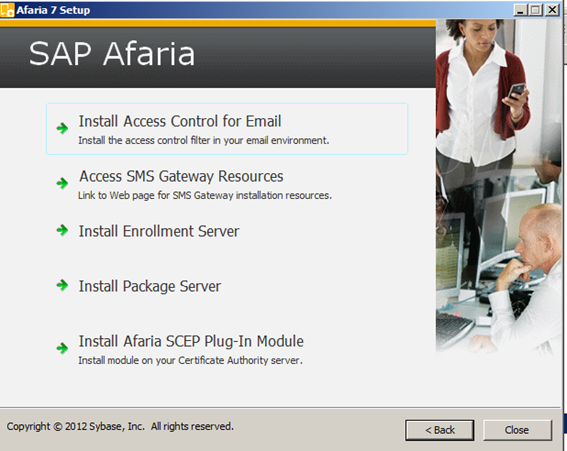Viewport: 567px width, 451px height.
Task: Minimize the Afaria 7 Setup window
Action: [x=520, y=10]
